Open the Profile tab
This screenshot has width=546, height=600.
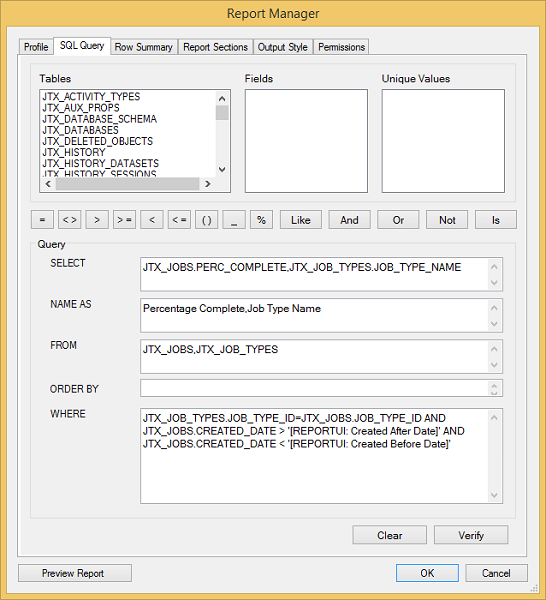point(36,47)
